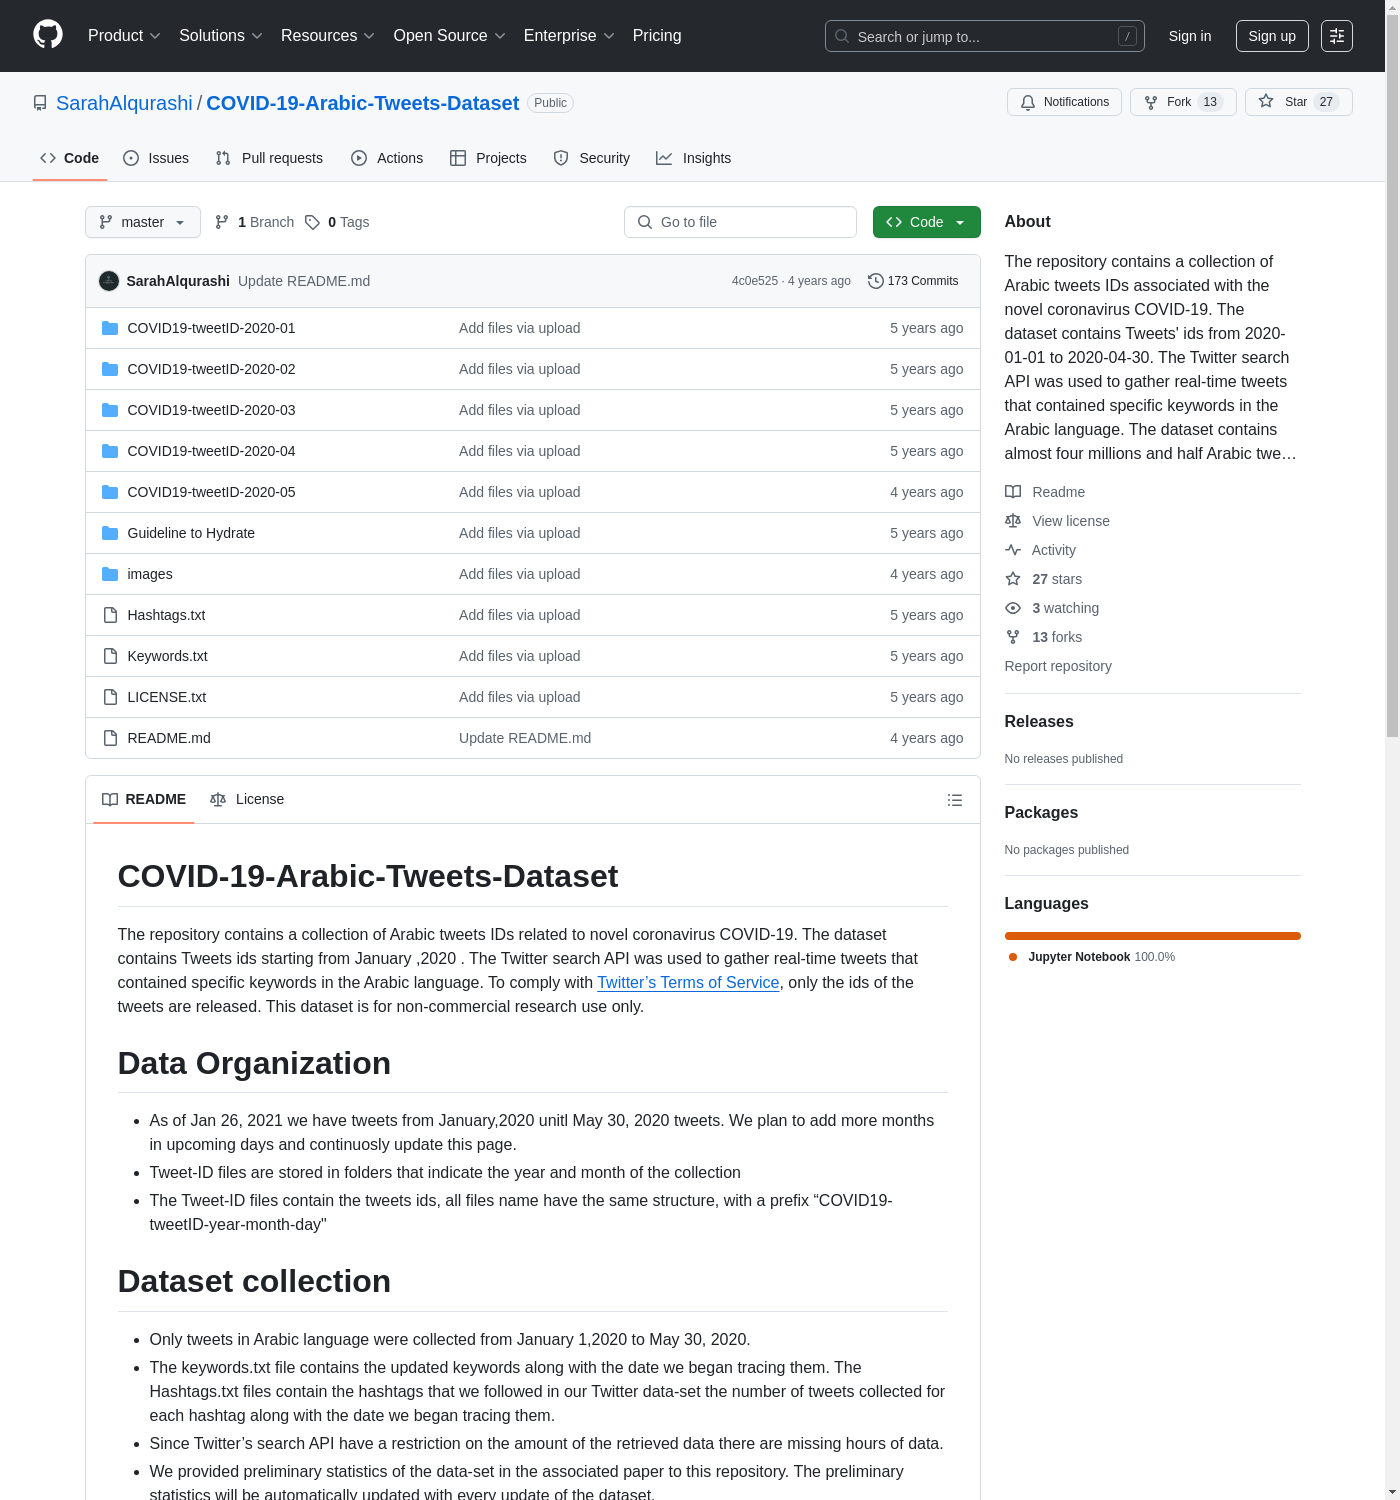Click the commit history clock icon
The width and height of the screenshot is (1400, 1500).
875,281
